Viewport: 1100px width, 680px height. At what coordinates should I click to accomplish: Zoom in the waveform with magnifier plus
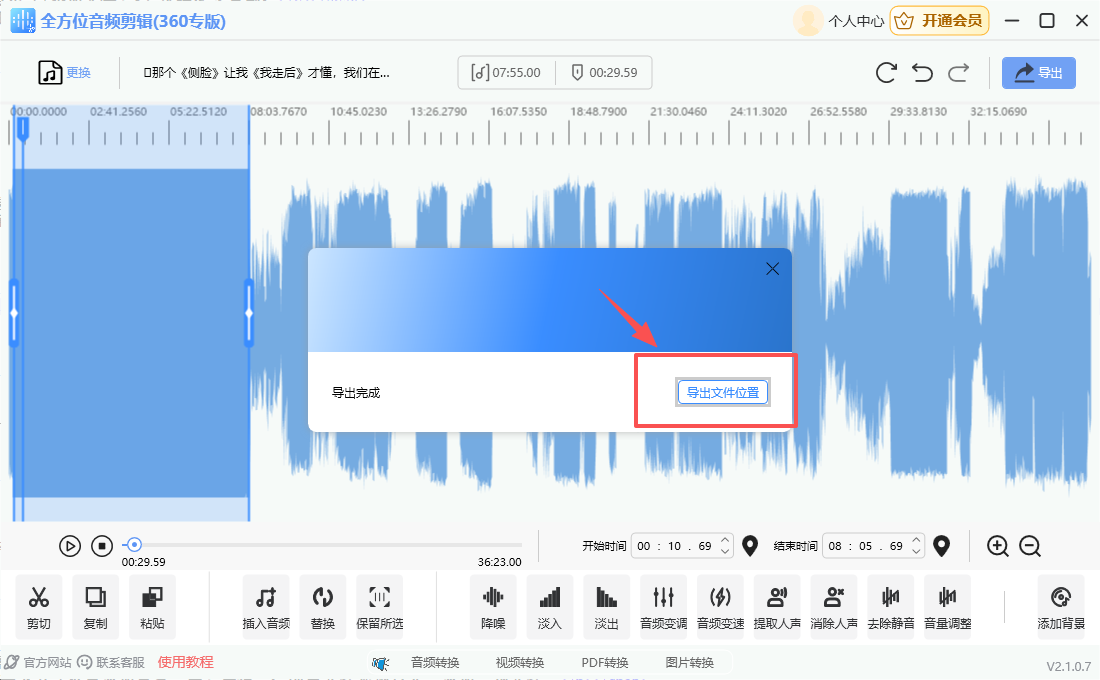click(997, 546)
